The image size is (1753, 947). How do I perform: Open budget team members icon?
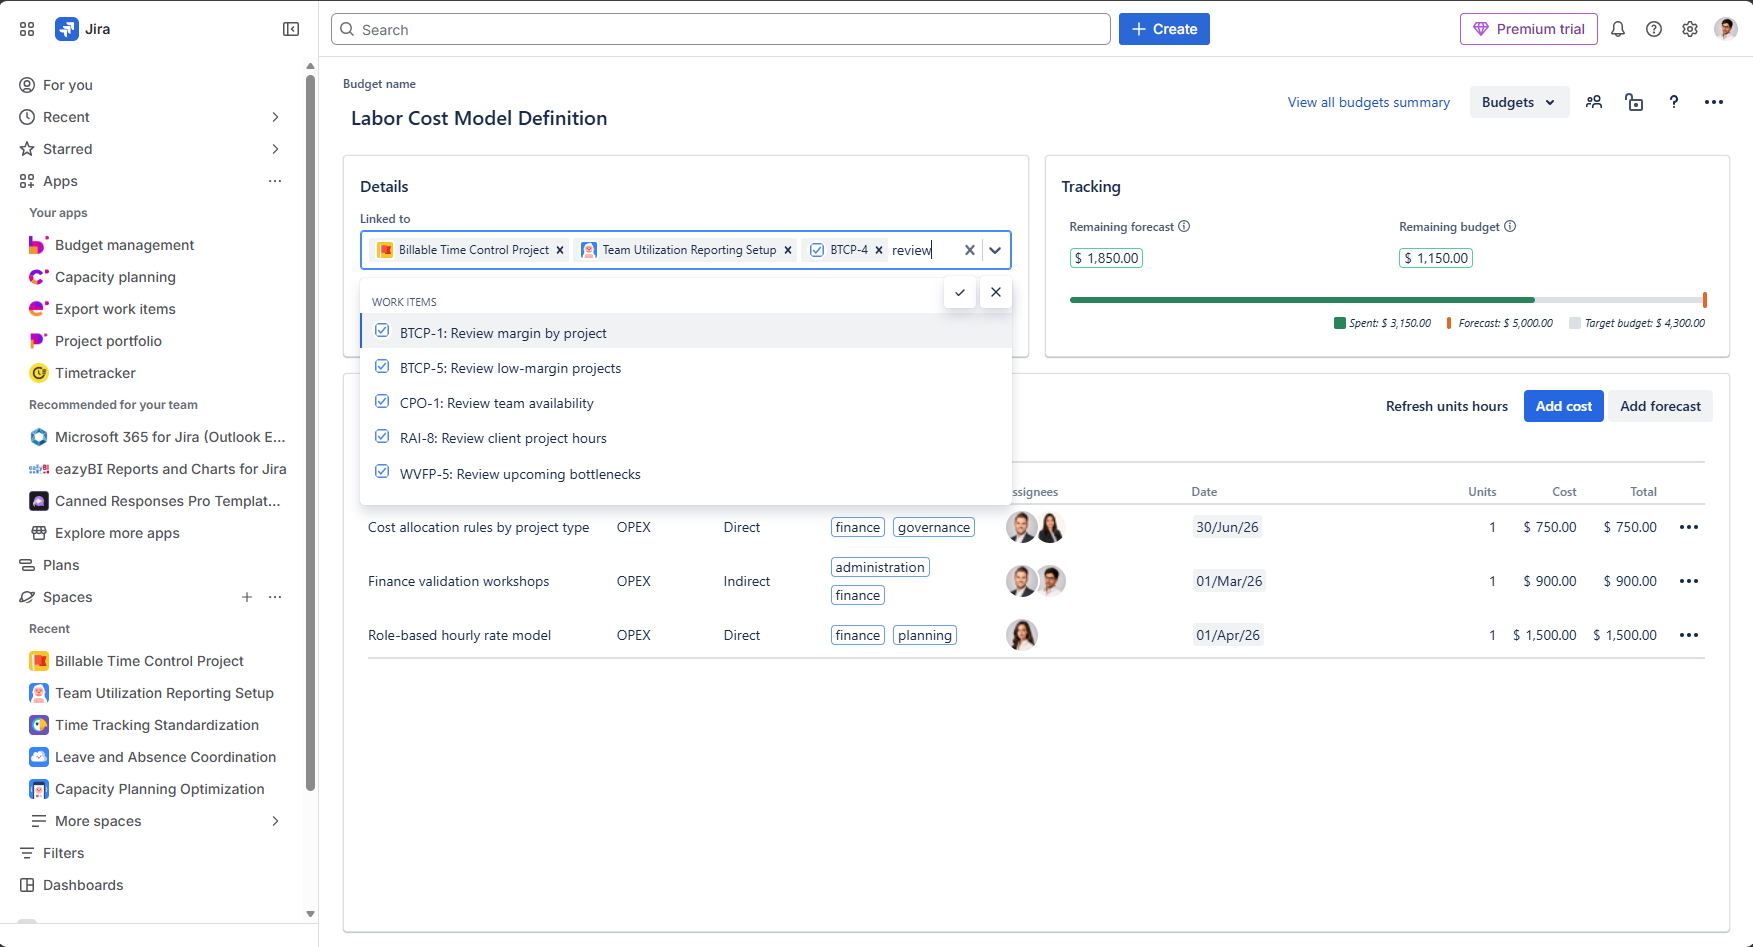[x=1594, y=102]
